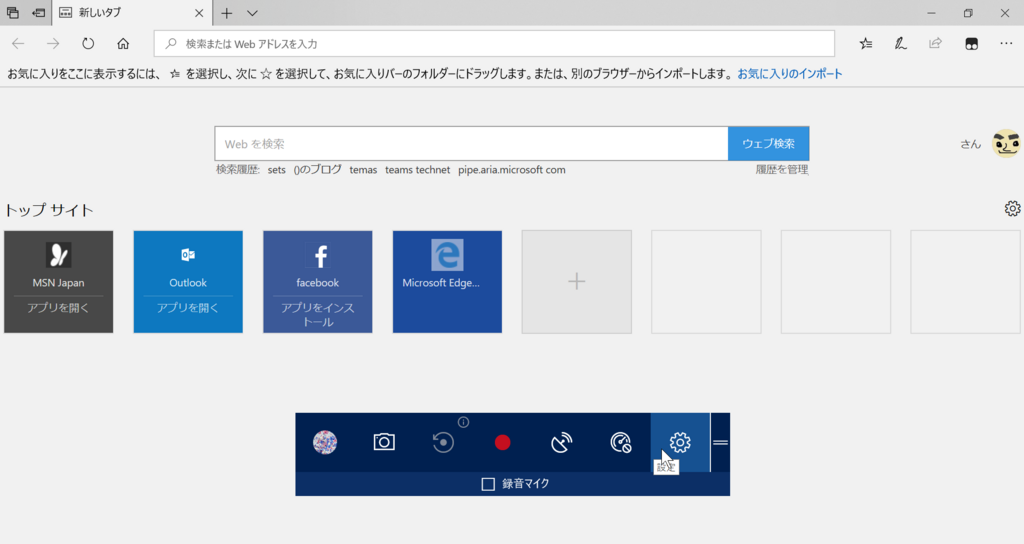Viewport: 1024px width, 544px height.
Task: Take screenshot with camera icon
Action: pyautogui.click(x=384, y=442)
